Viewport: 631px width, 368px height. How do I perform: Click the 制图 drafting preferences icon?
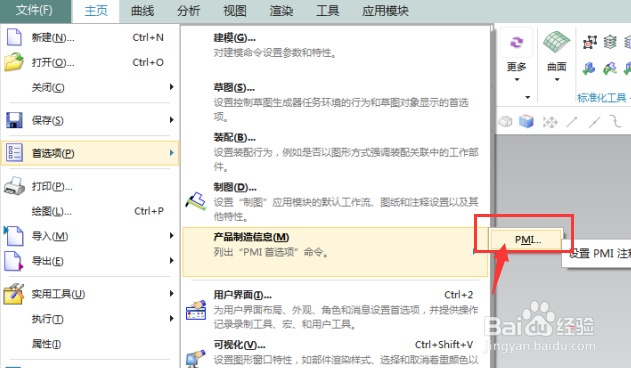click(196, 201)
